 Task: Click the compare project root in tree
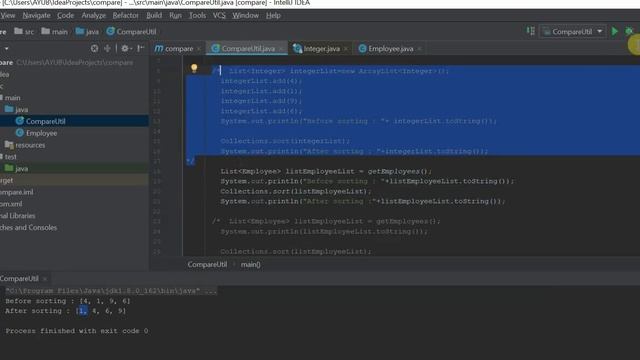(x=67, y=62)
